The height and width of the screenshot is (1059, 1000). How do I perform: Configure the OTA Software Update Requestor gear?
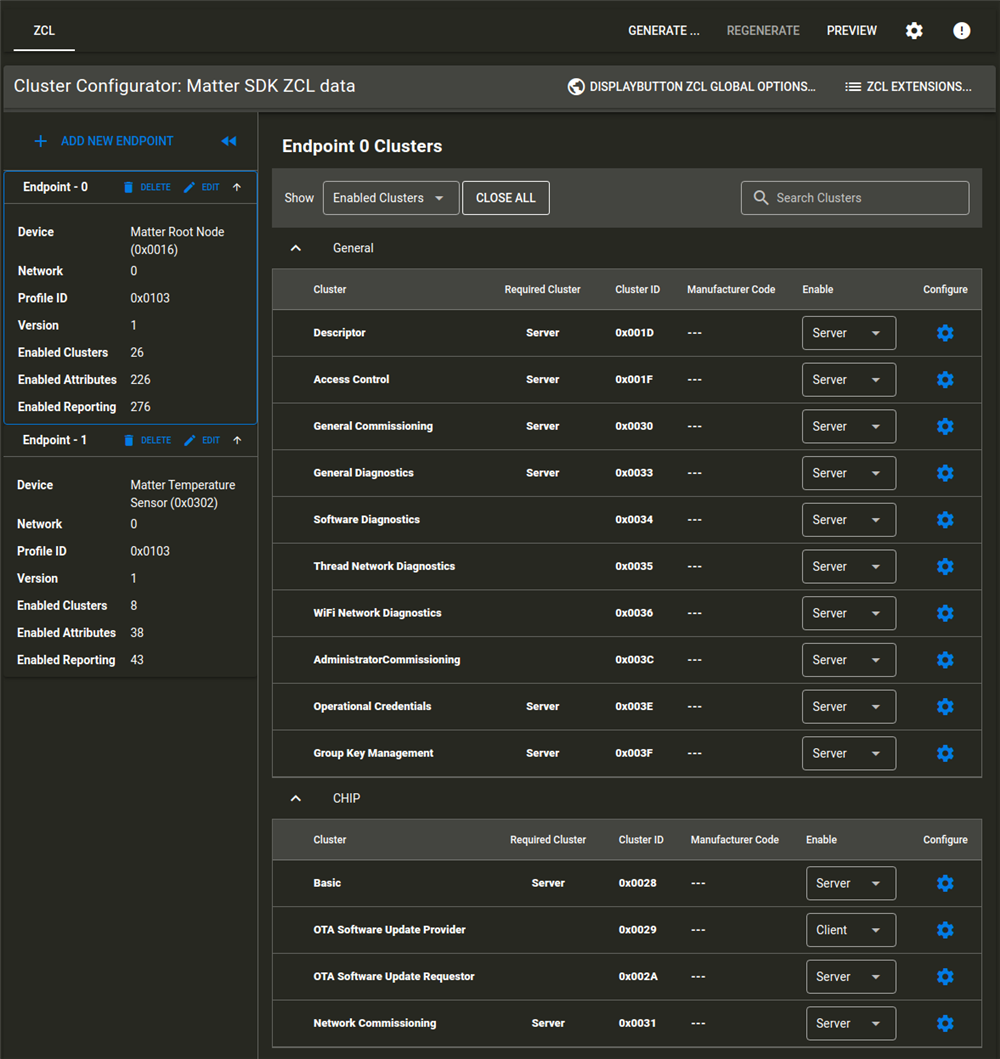(x=945, y=977)
